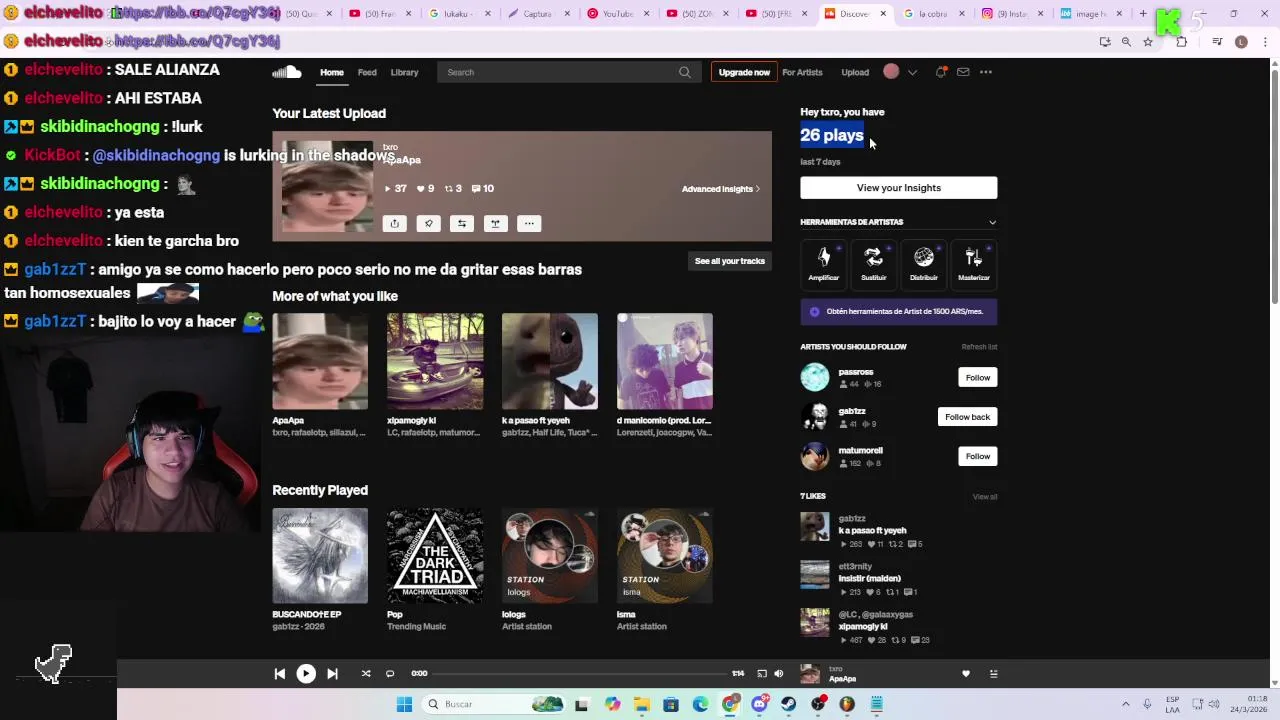Open the Library tab
Viewport: 1280px width, 720px height.
(x=404, y=72)
